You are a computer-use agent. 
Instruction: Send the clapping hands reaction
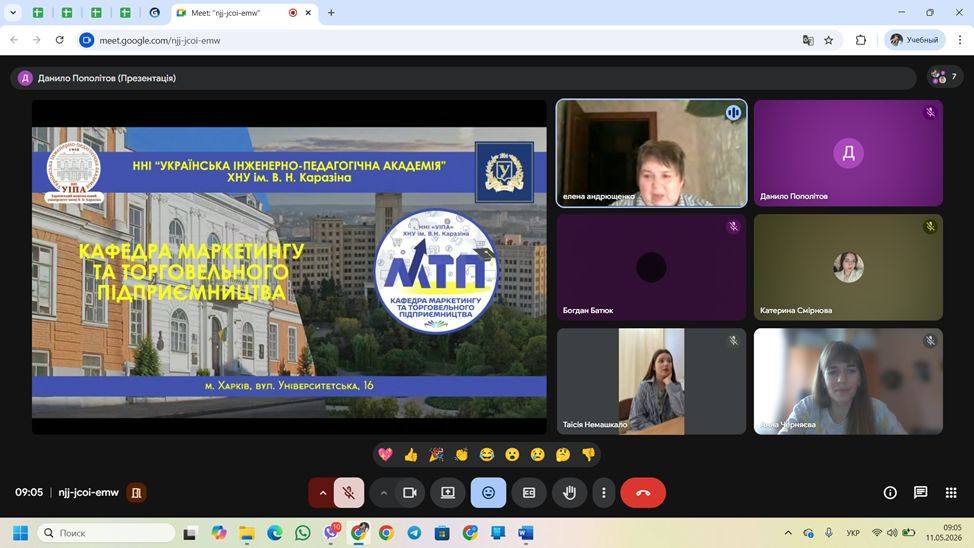point(462,455)
